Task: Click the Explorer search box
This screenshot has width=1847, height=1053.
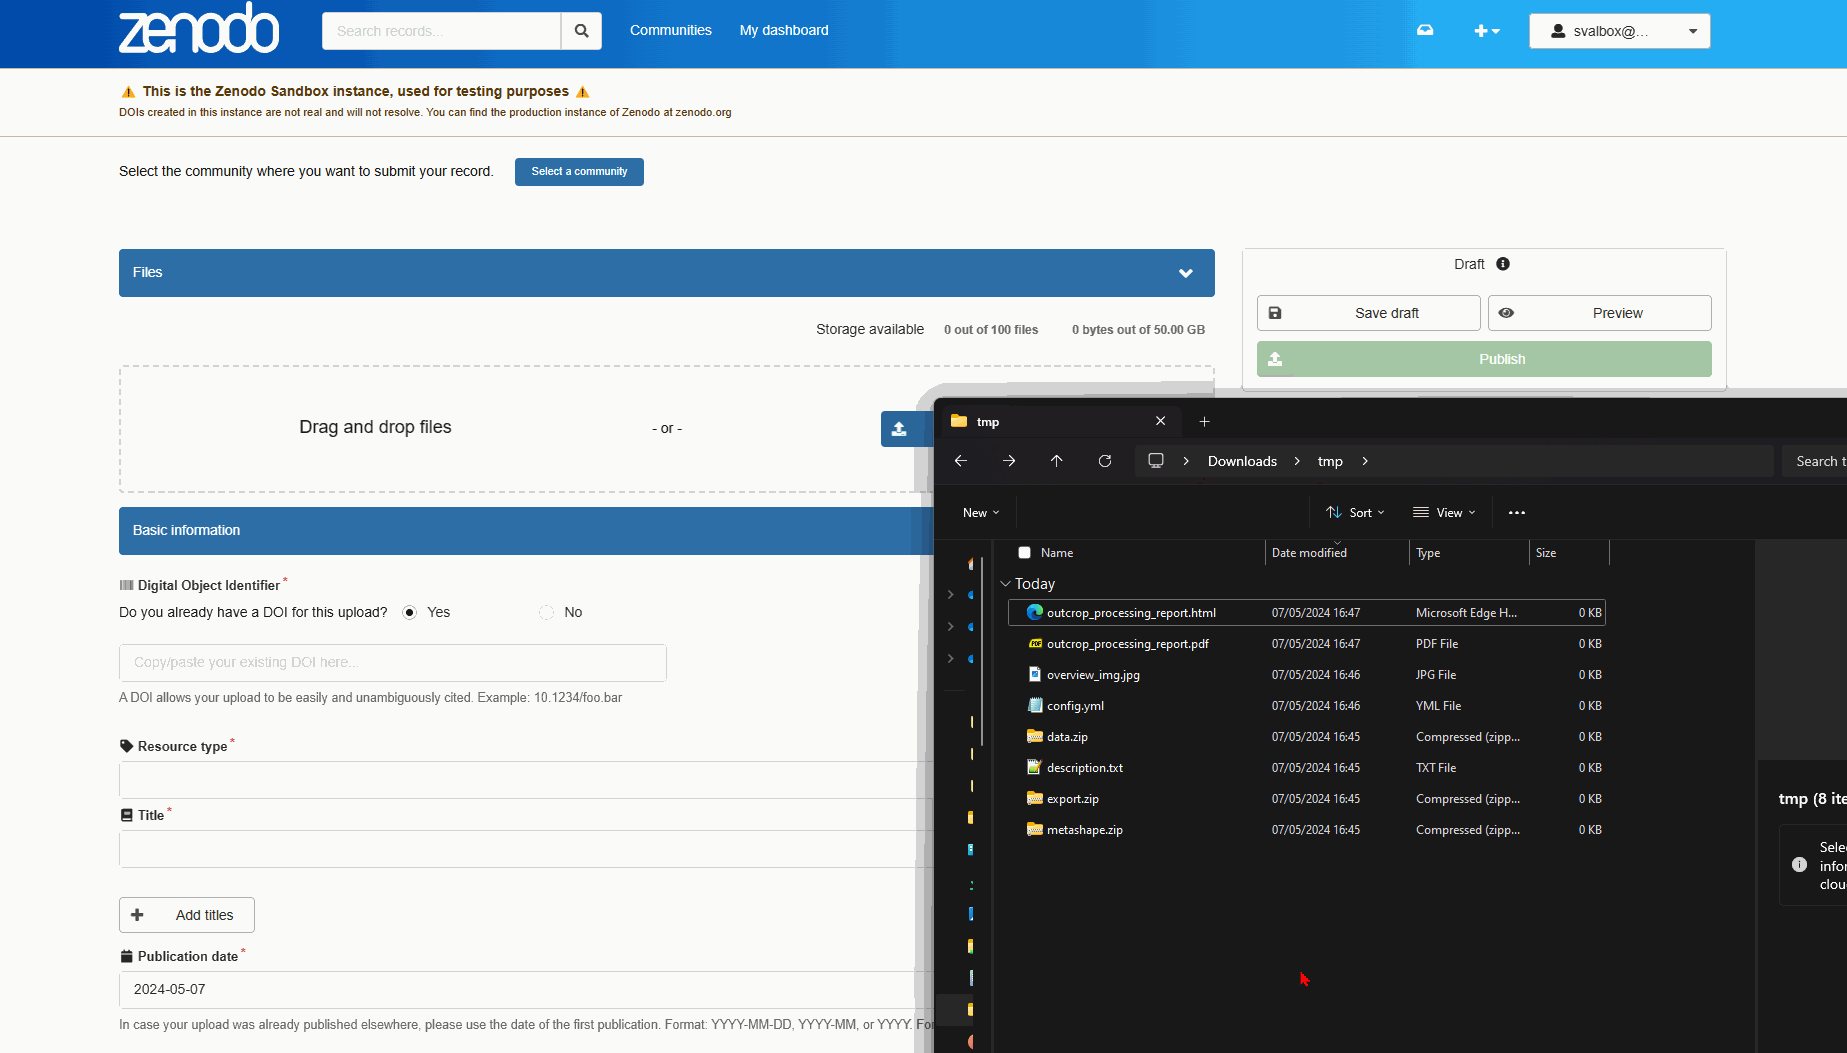Action: (1815, 461)
